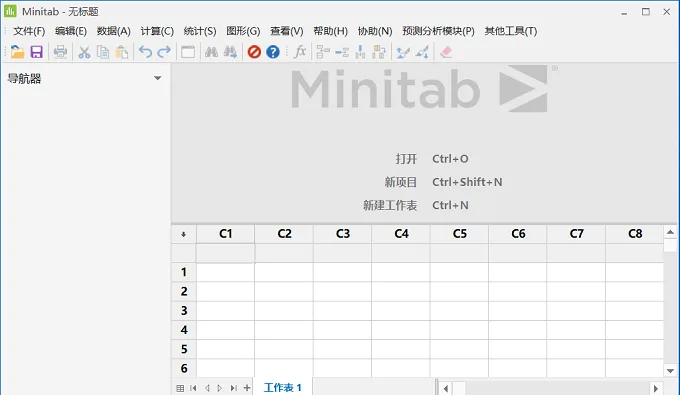Click the second worksheet-layout icon after fx
680x395 pixels.
(342, 52)
